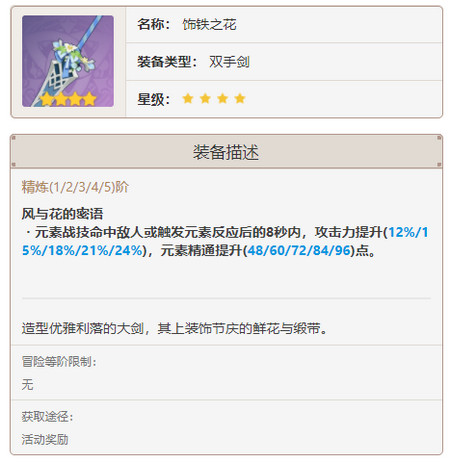Click the 星级 label
Screen dimensions: 450x463
pyautogui.click(x=154, y=99)
